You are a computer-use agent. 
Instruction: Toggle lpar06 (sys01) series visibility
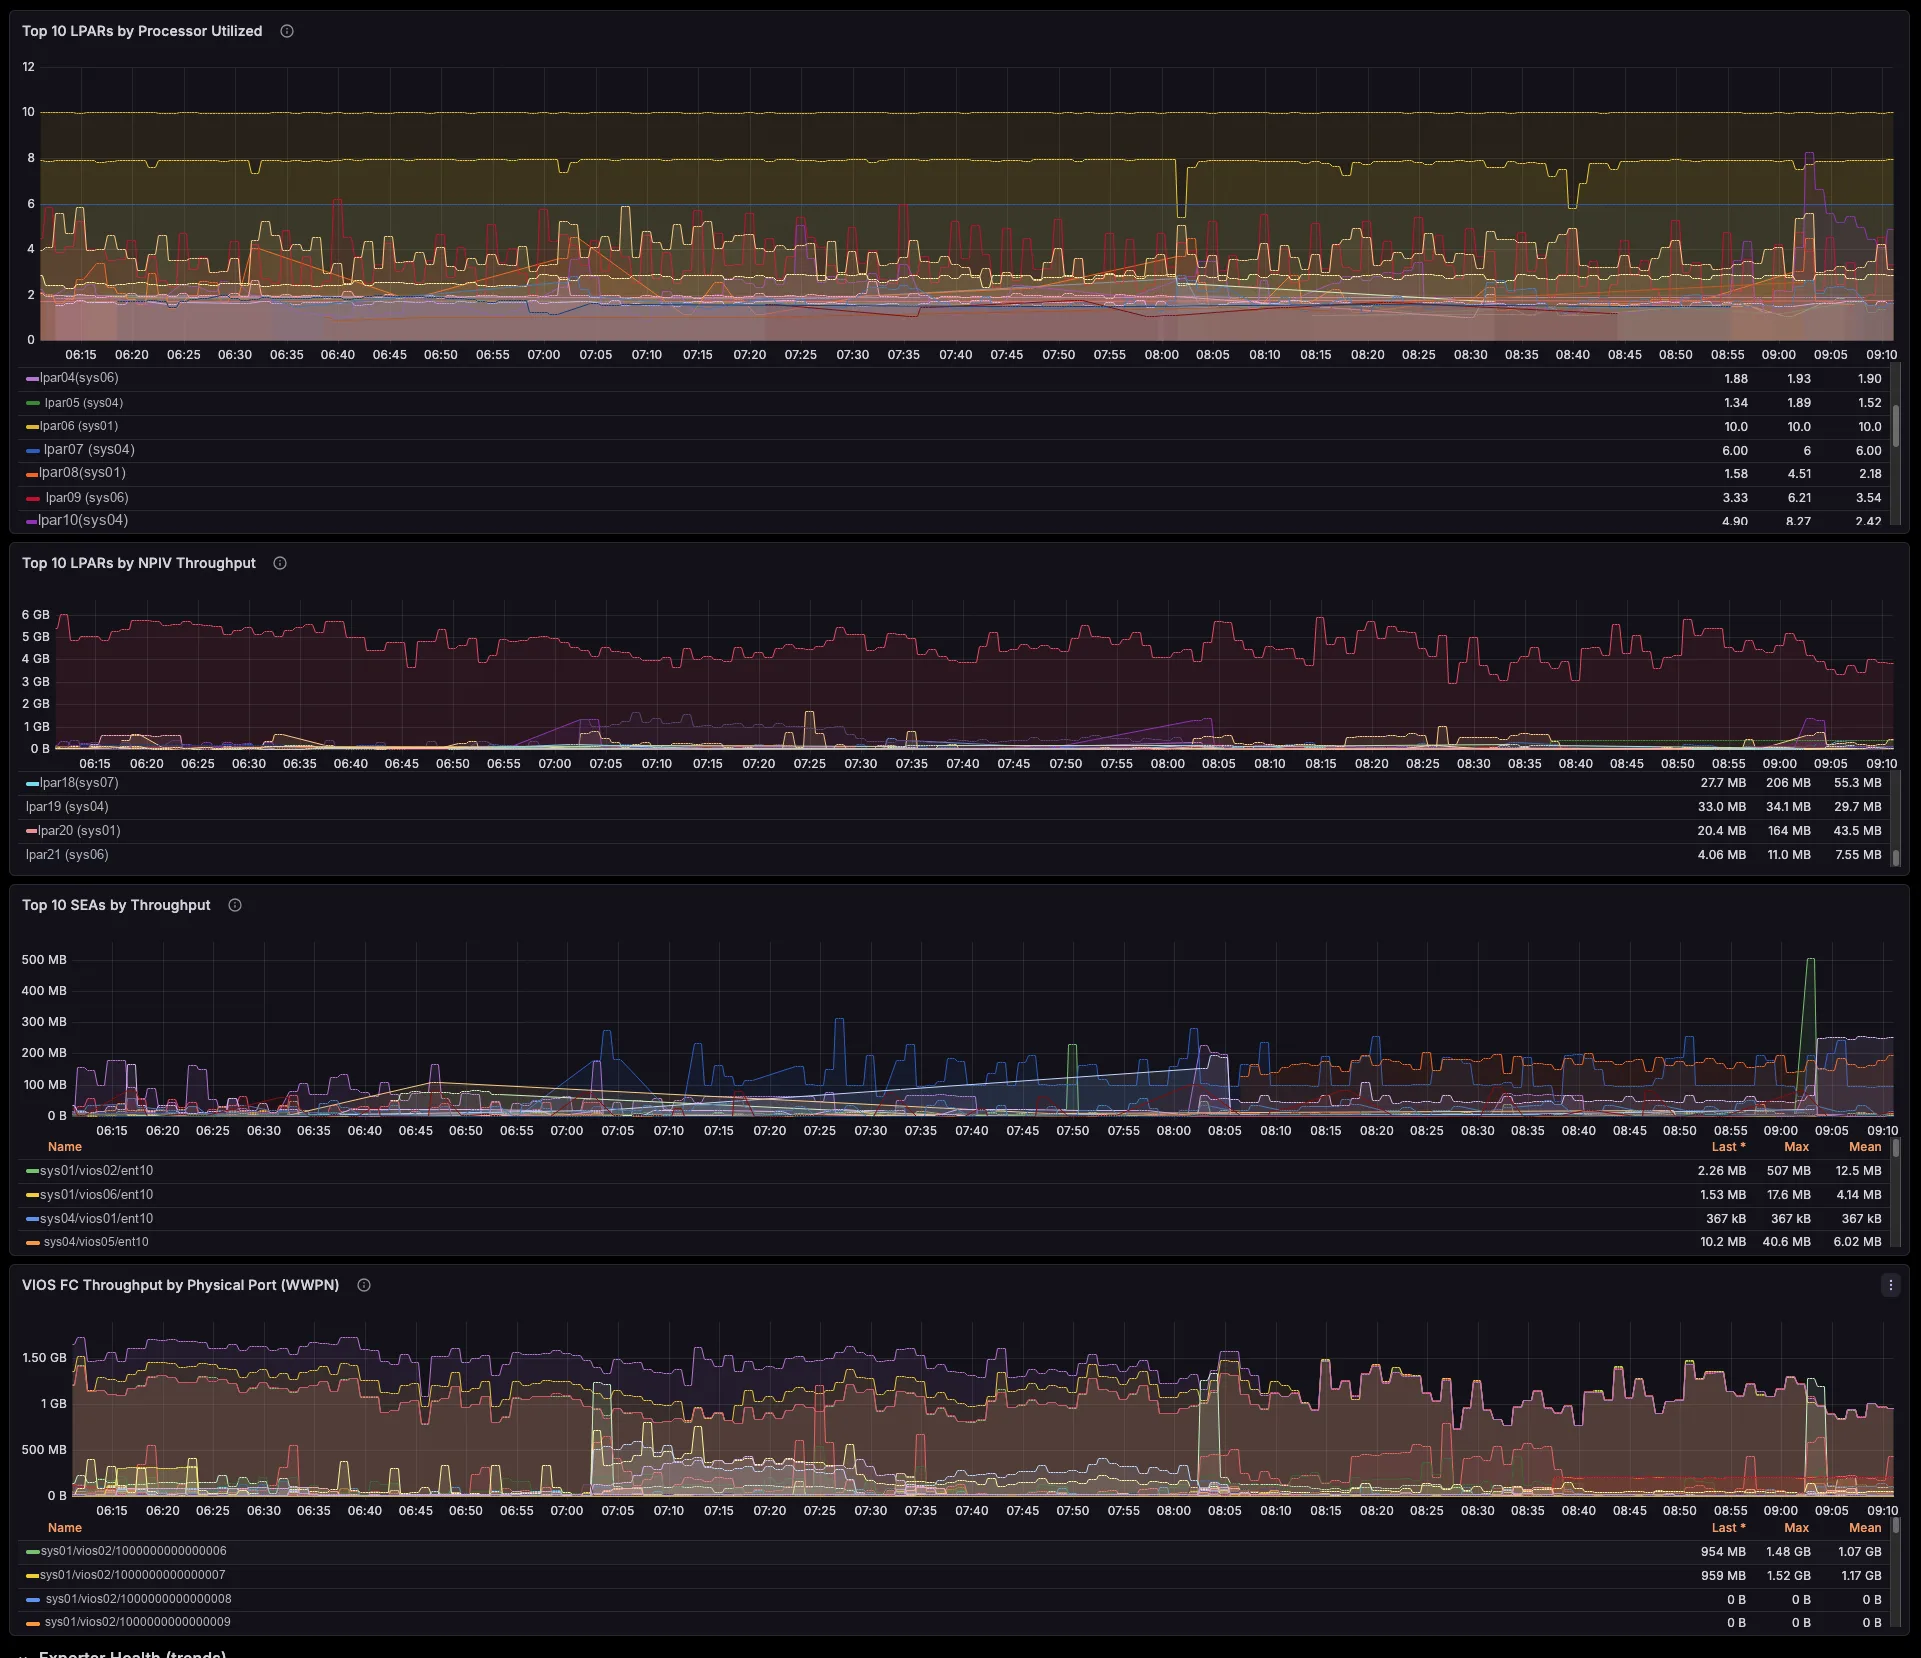click(79, 426)
